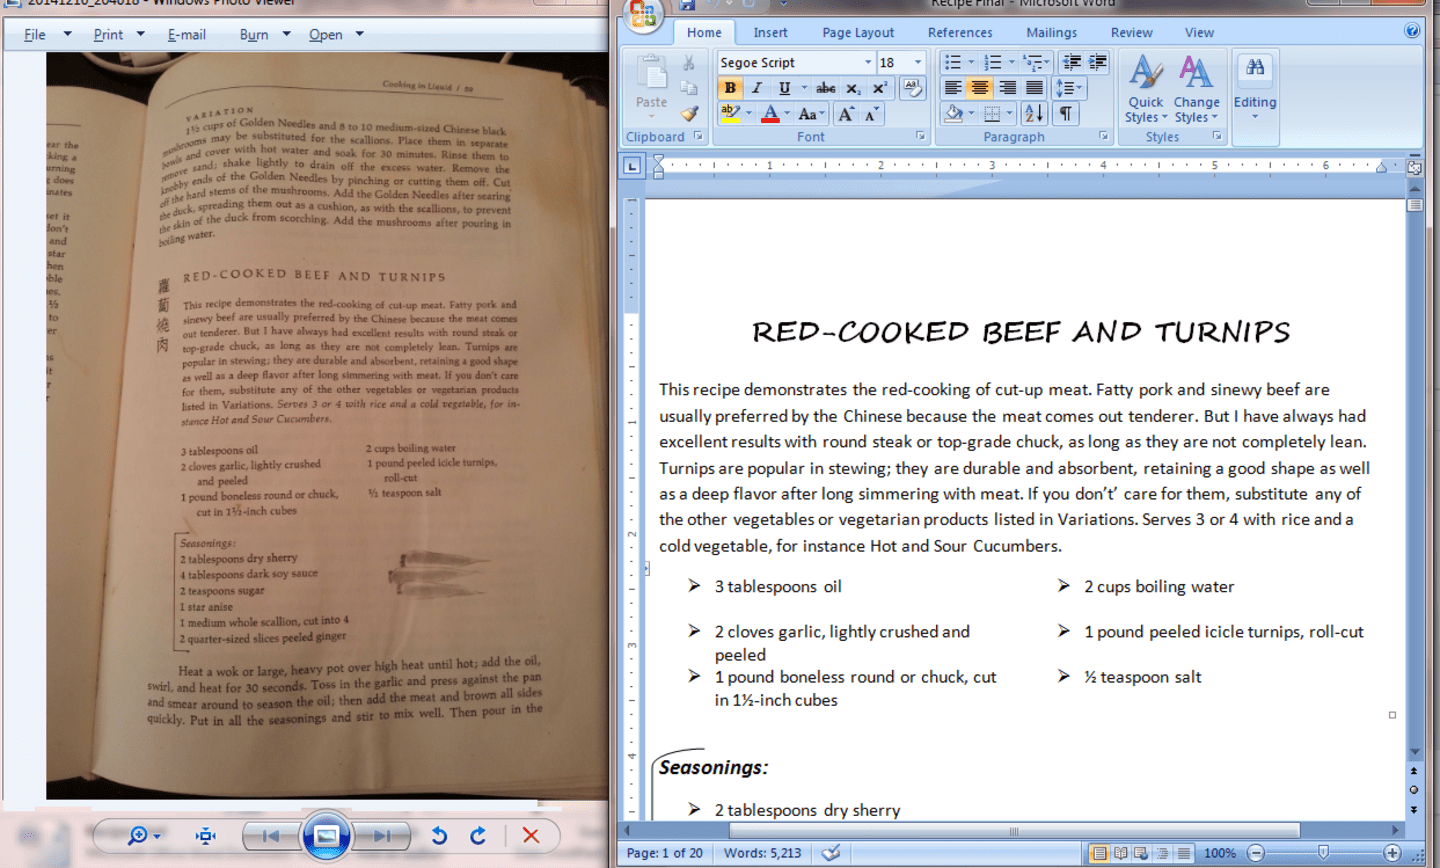1440x868 pixels.
Task: Go to previous photo in Photo Viewer
Action: coord(271,836)
